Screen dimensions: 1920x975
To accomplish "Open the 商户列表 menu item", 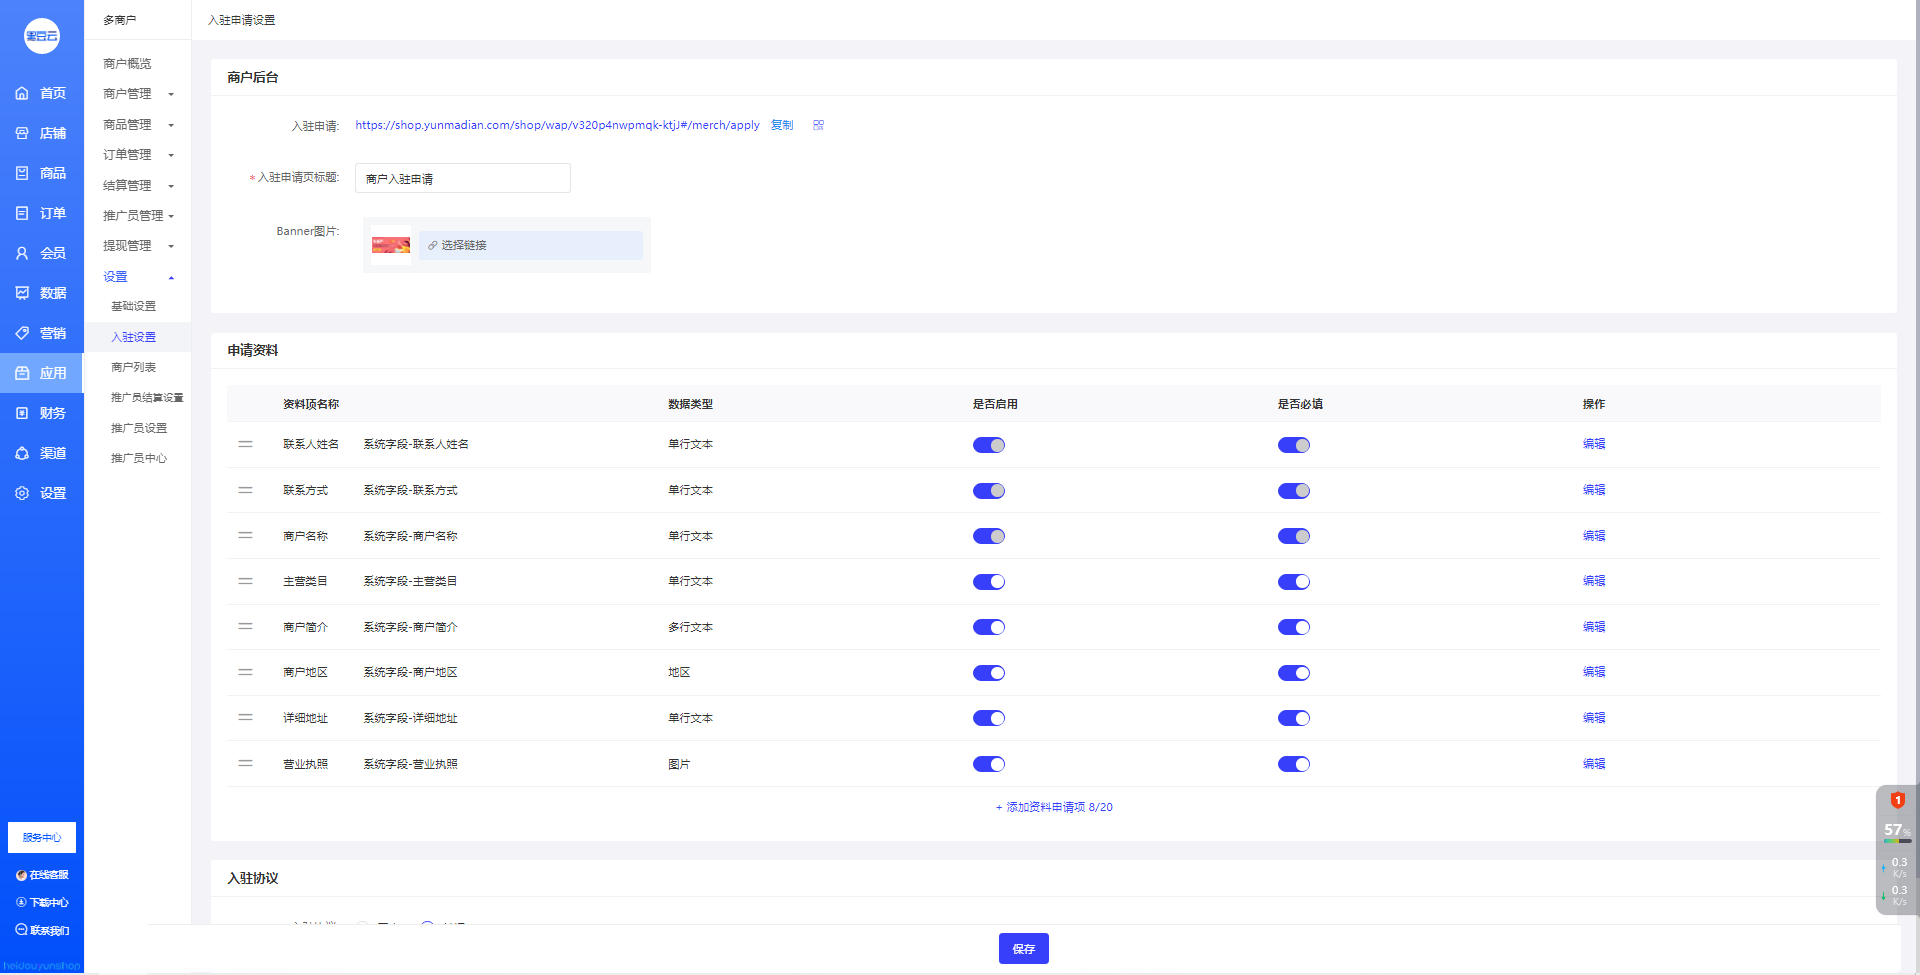I will [x=133, y=367].
